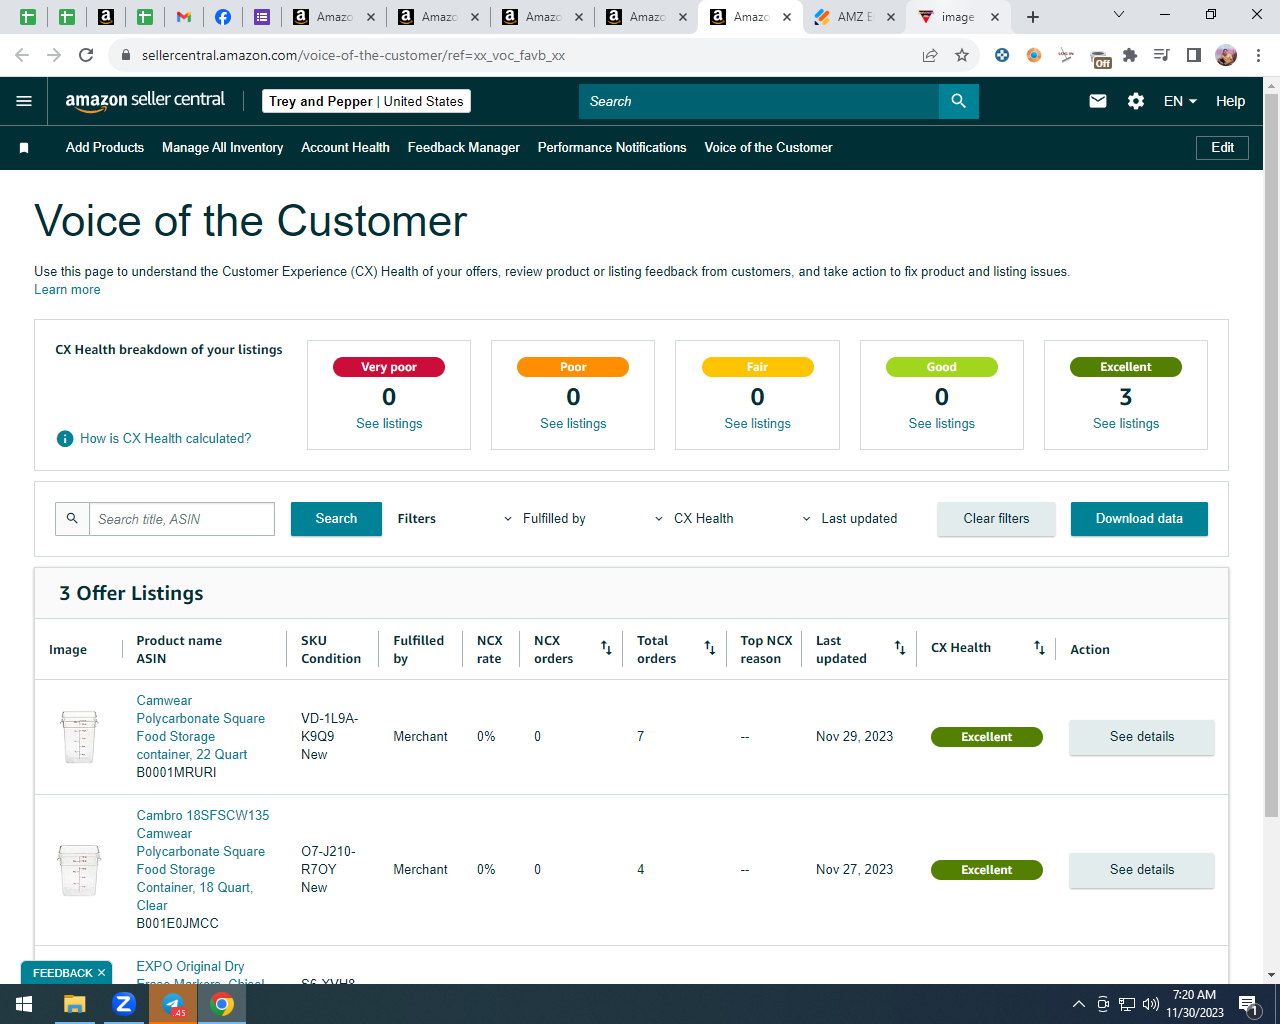Open See details for the Cambro 18 Quart container
Screen dimensions: 1280x1024
1142,870
